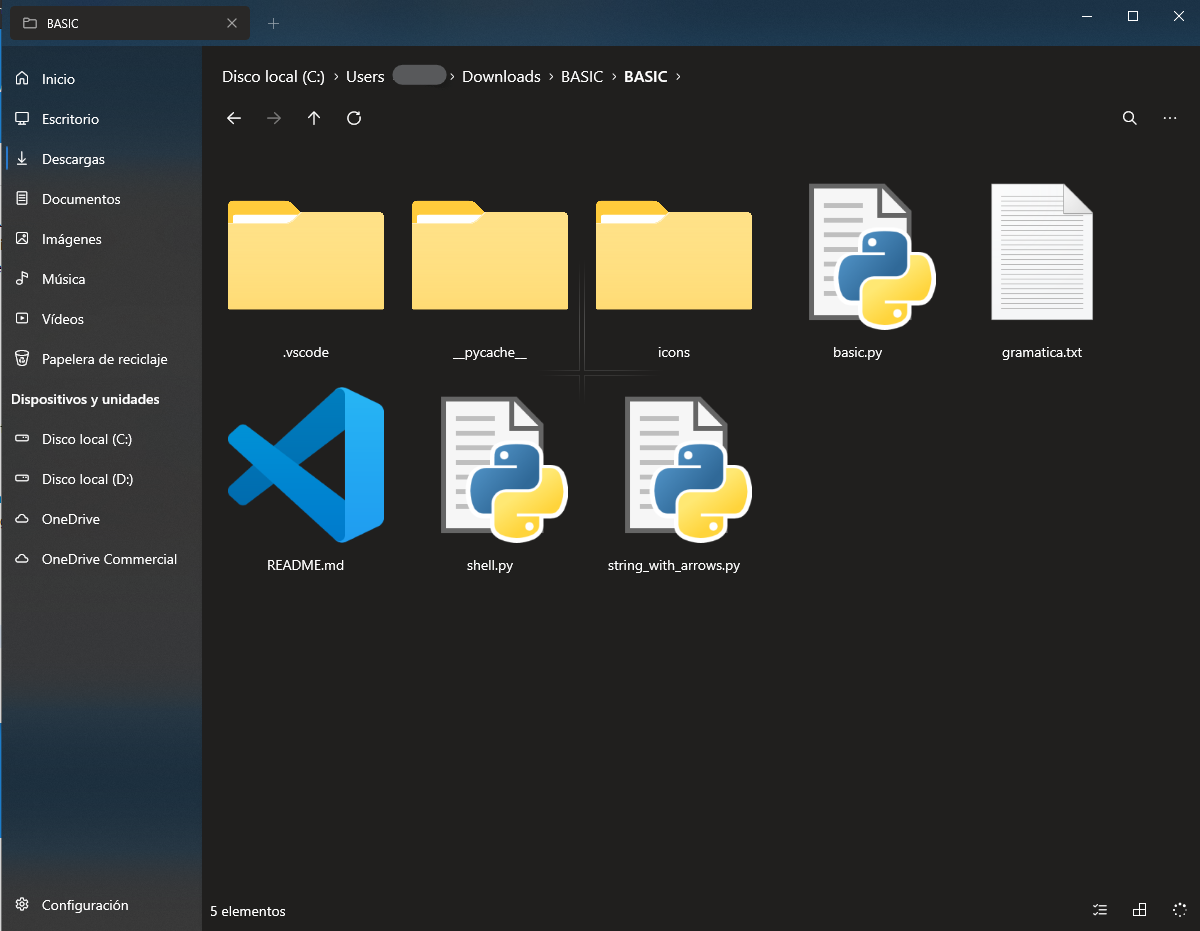Click Users in the breadcrumb path

365,76
